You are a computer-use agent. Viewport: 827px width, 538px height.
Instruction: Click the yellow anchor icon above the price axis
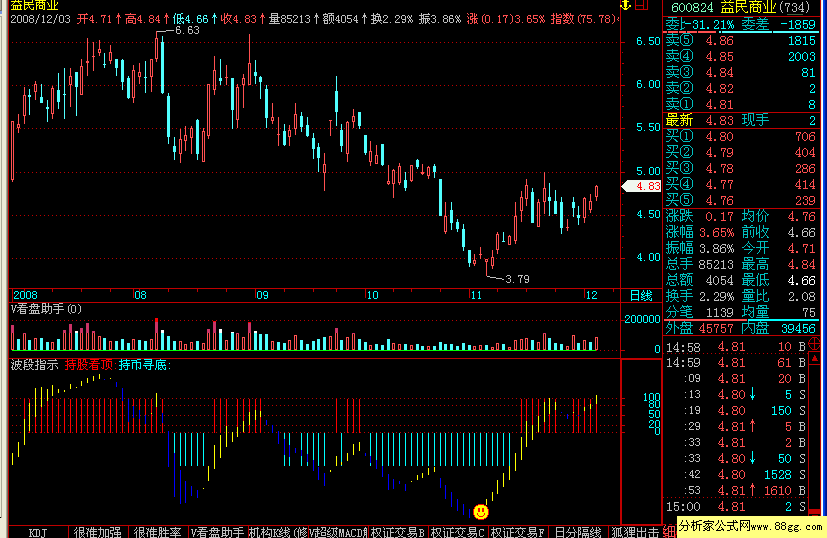626,5
